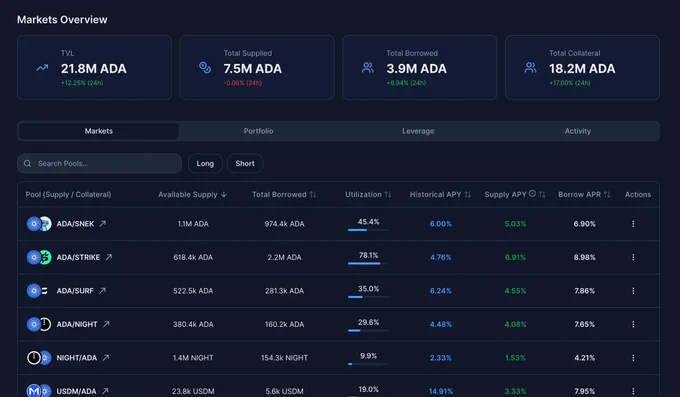Sort by Utilization column
The image size is (680, 397).
368,194
